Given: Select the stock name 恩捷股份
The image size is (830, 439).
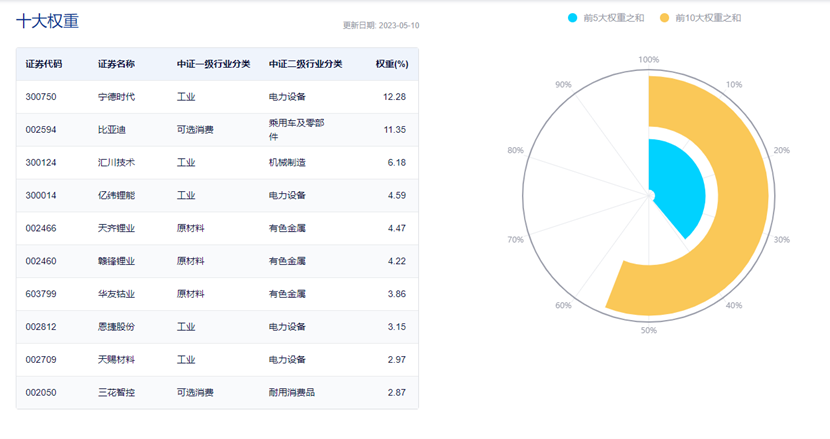Looking at the screenshot, I should [x=116, y=327].
